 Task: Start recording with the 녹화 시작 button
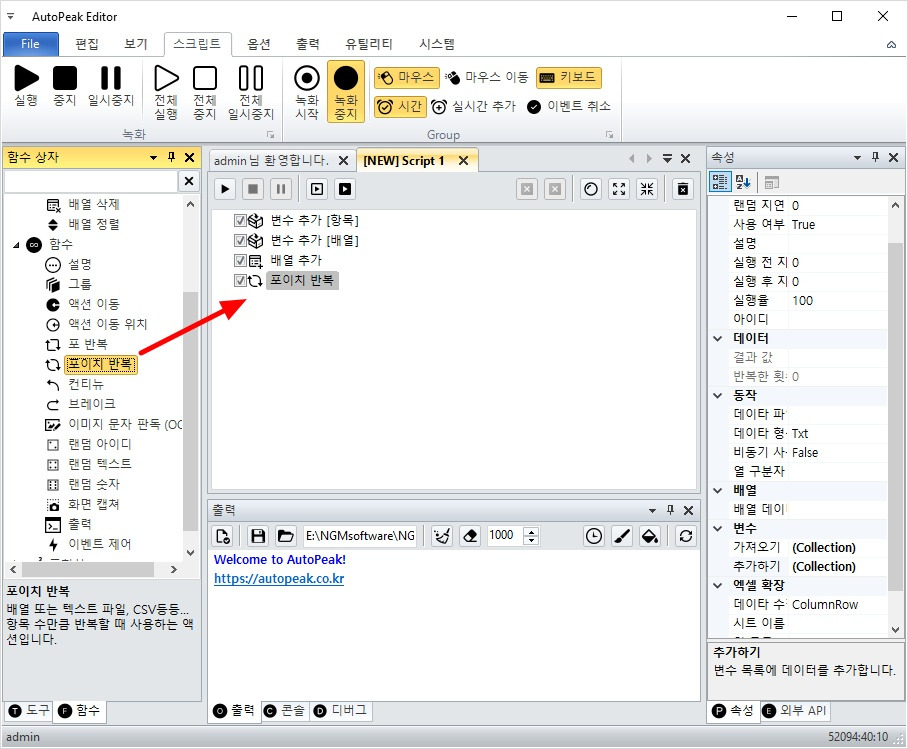point(307,93)
